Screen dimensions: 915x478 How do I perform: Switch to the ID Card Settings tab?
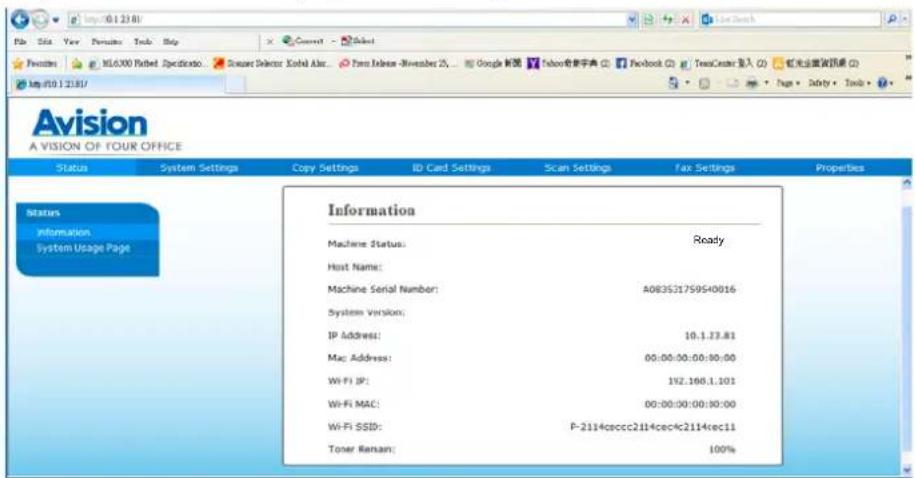tap(451, 168)
